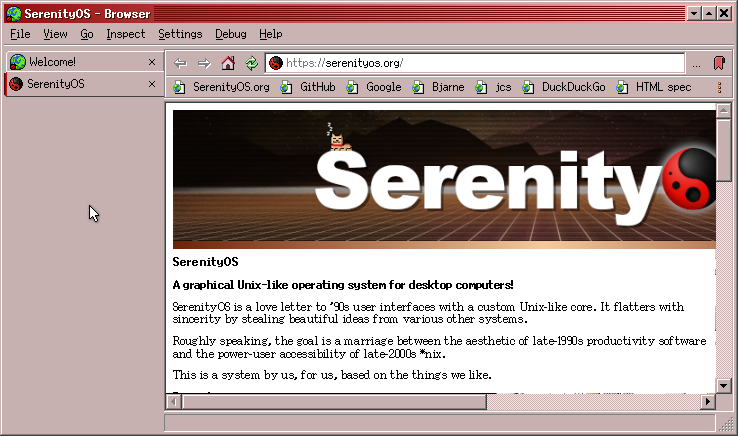
Task: Click 'A graphical Unix-like operating system' subtitle
Action: coord(343,285)
